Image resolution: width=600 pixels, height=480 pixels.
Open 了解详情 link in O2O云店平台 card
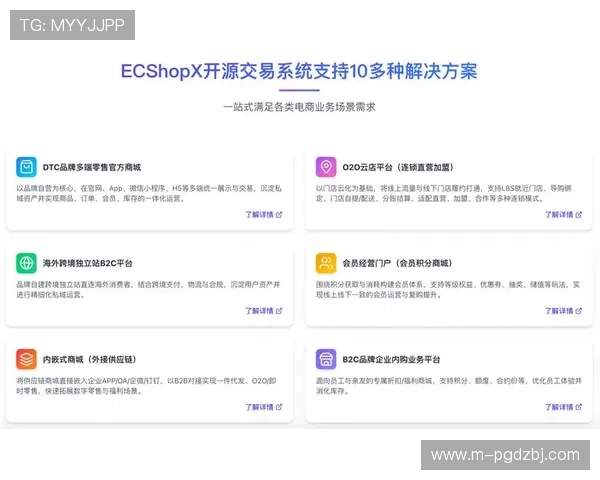click(563, 215)
